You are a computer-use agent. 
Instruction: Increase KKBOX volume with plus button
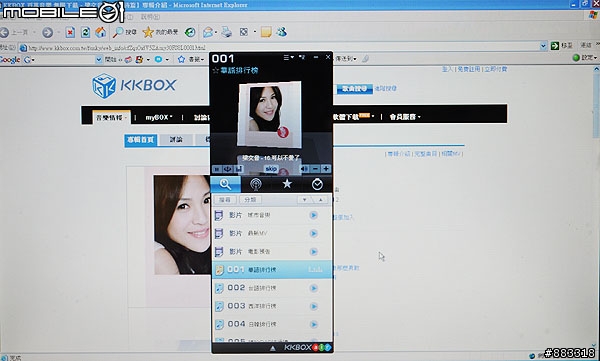click(326, 169)
